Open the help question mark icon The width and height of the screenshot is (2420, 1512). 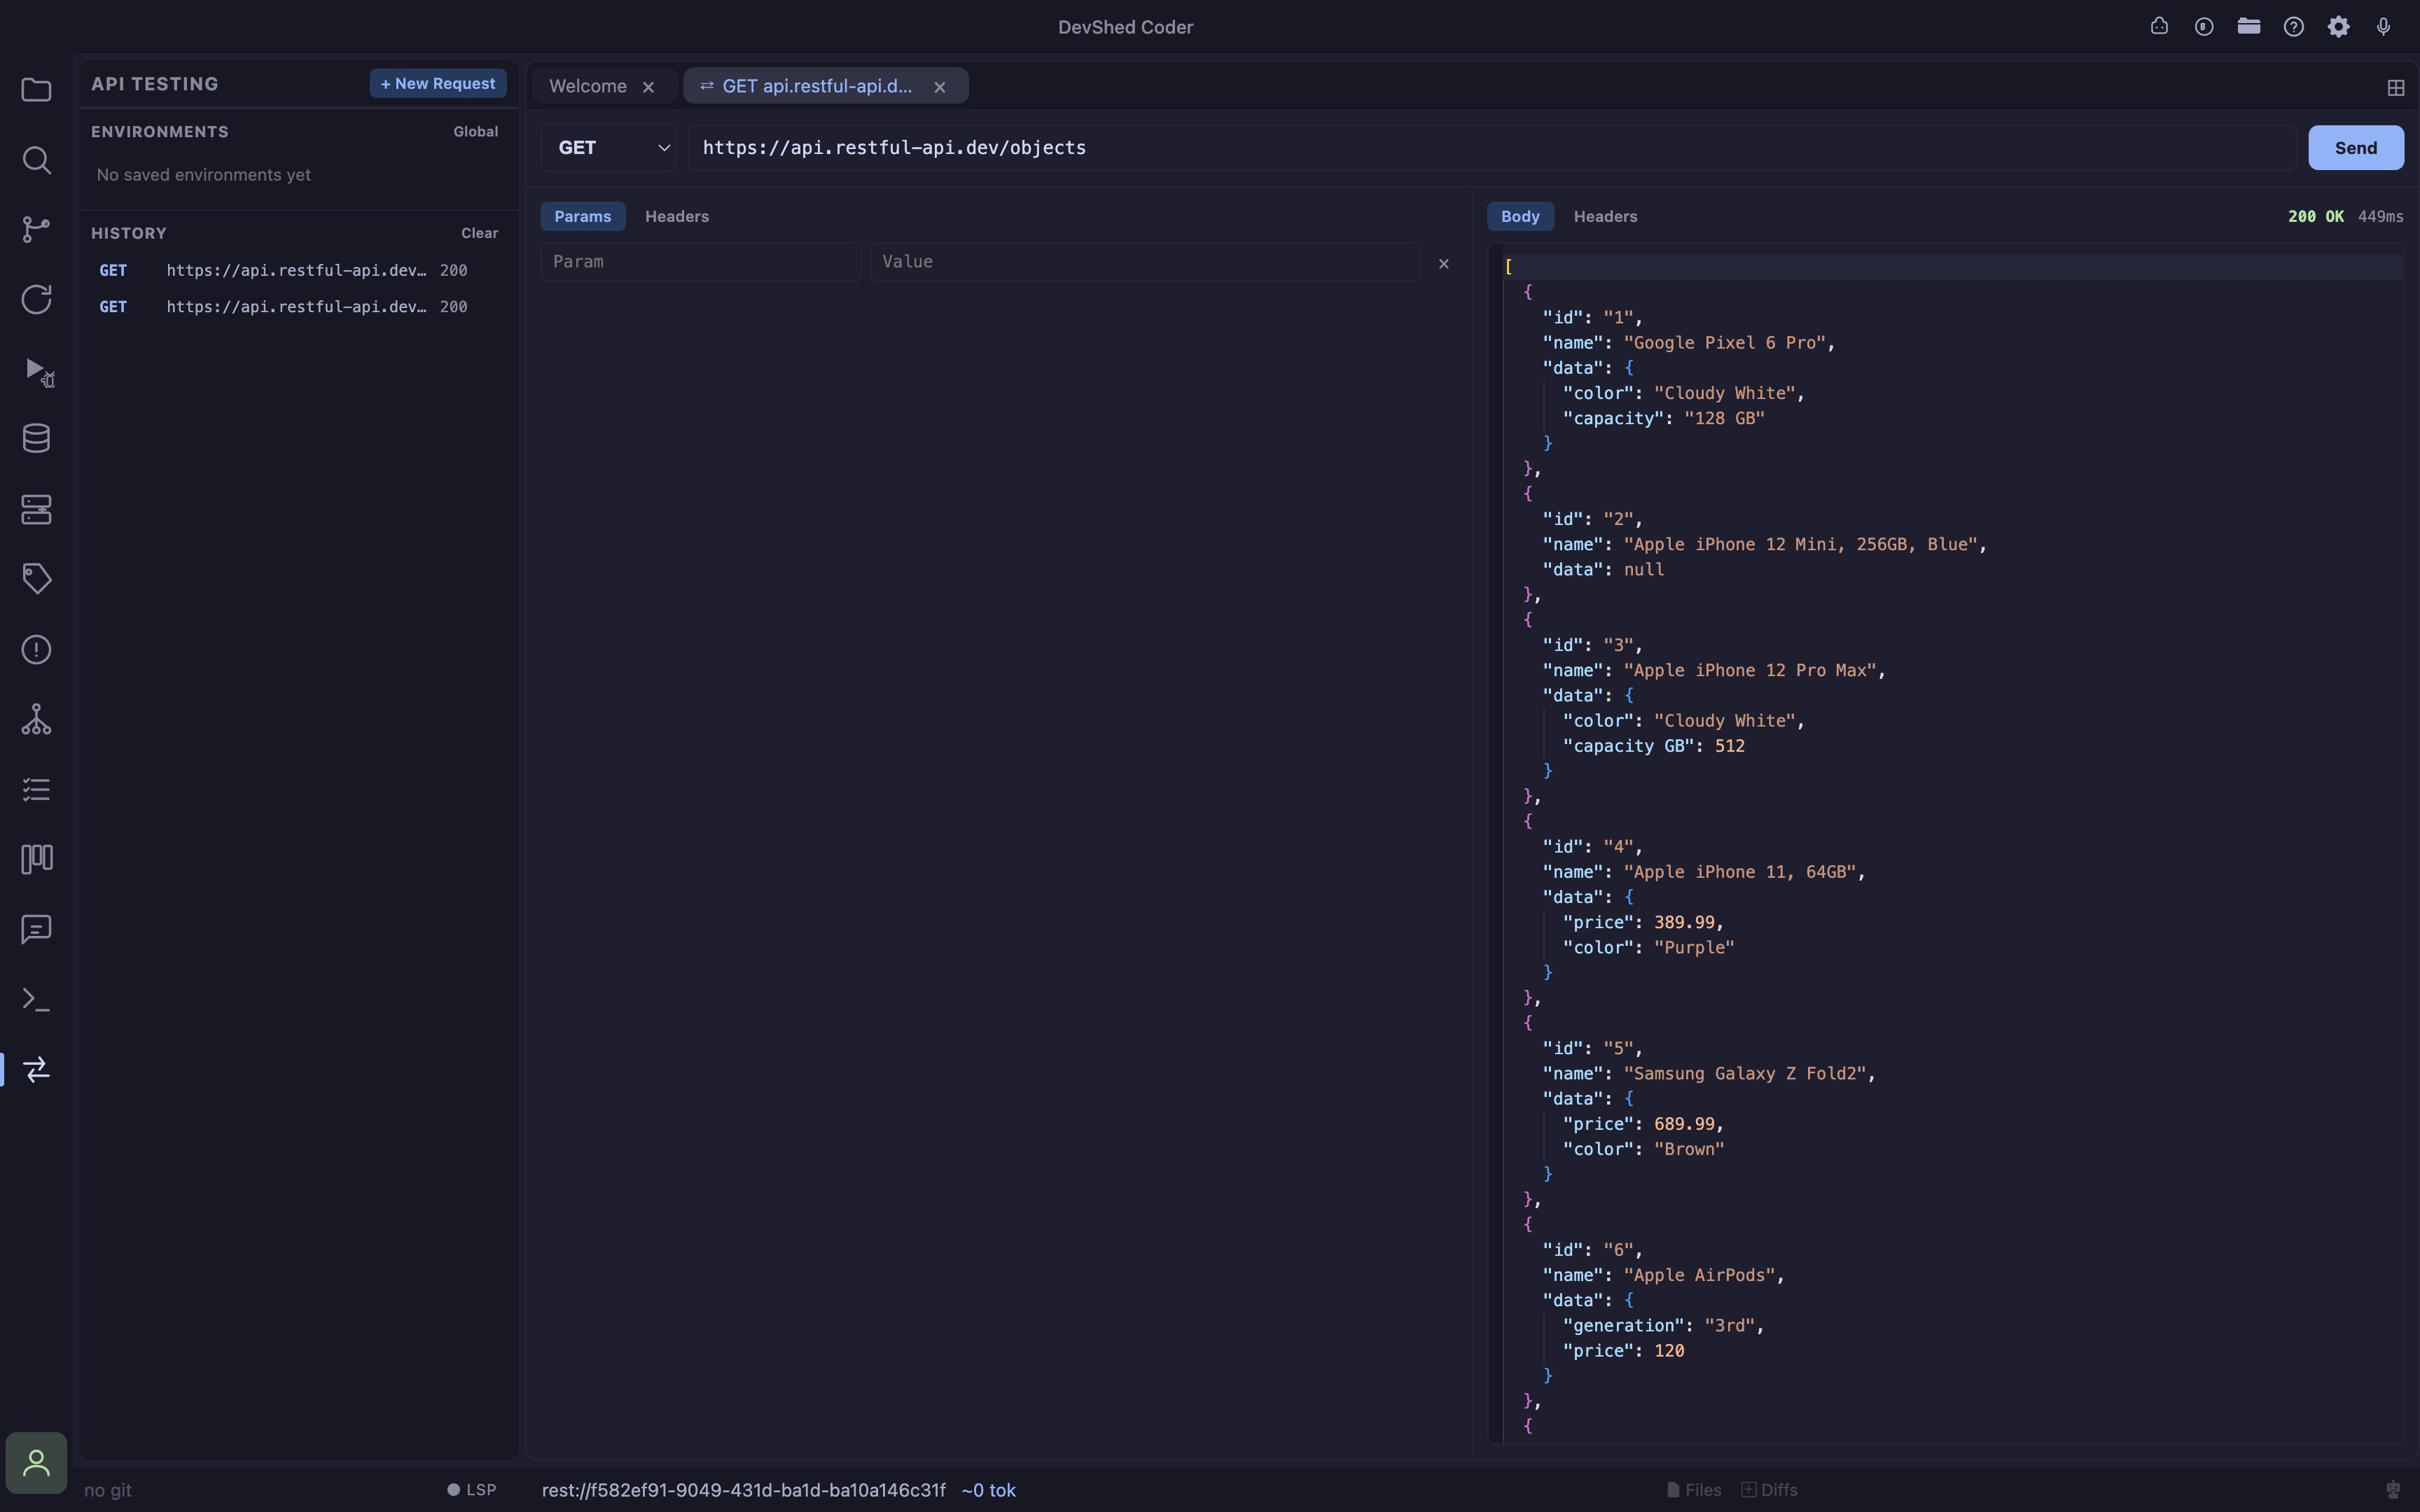click(2293, 27)
